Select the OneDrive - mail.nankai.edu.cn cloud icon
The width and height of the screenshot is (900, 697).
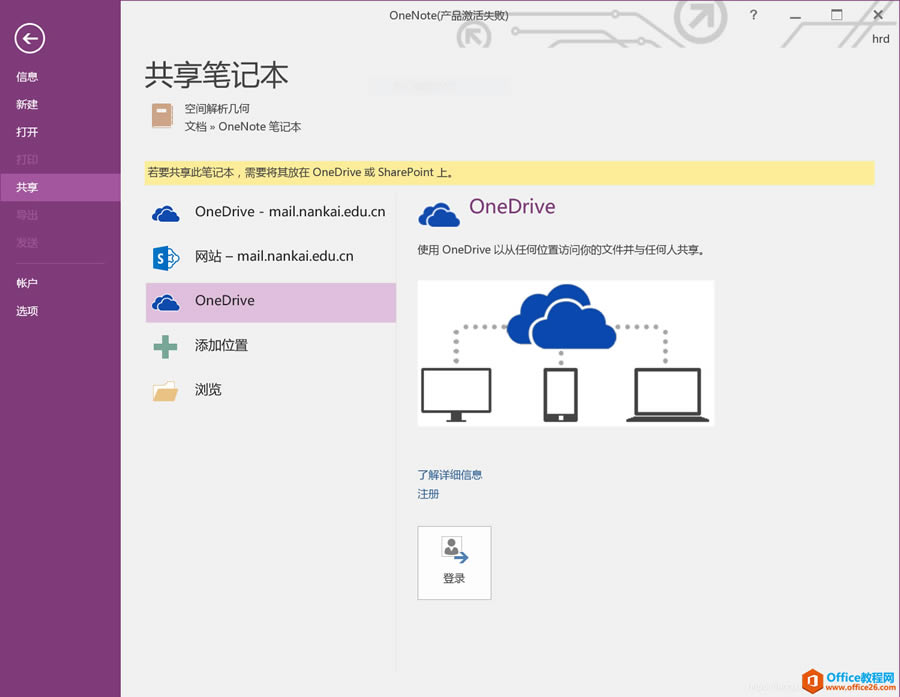click(x=165, y=212)
